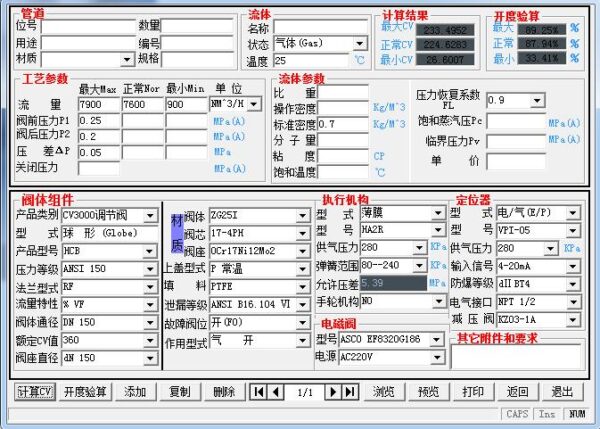The image size is (600, 429).
Task: Click the 计算CV button
Action: tap(35, 392)
